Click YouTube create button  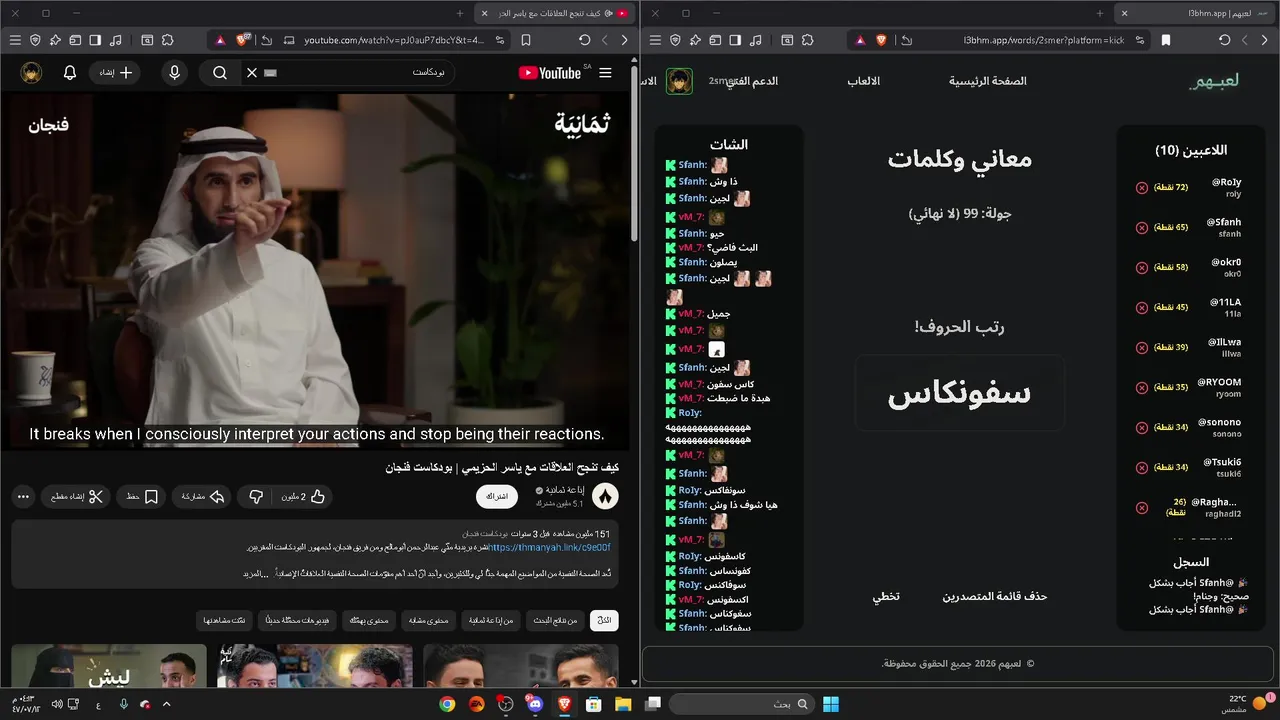pos(115,73)
